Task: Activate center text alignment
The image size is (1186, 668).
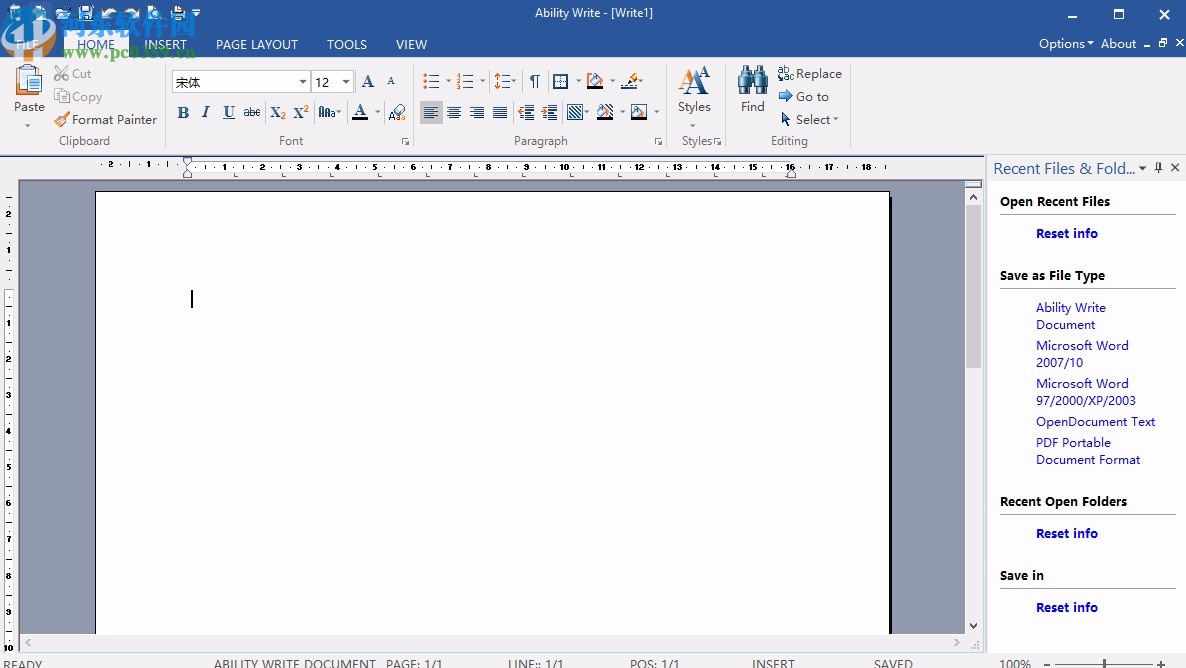Action: click(454, 112)
